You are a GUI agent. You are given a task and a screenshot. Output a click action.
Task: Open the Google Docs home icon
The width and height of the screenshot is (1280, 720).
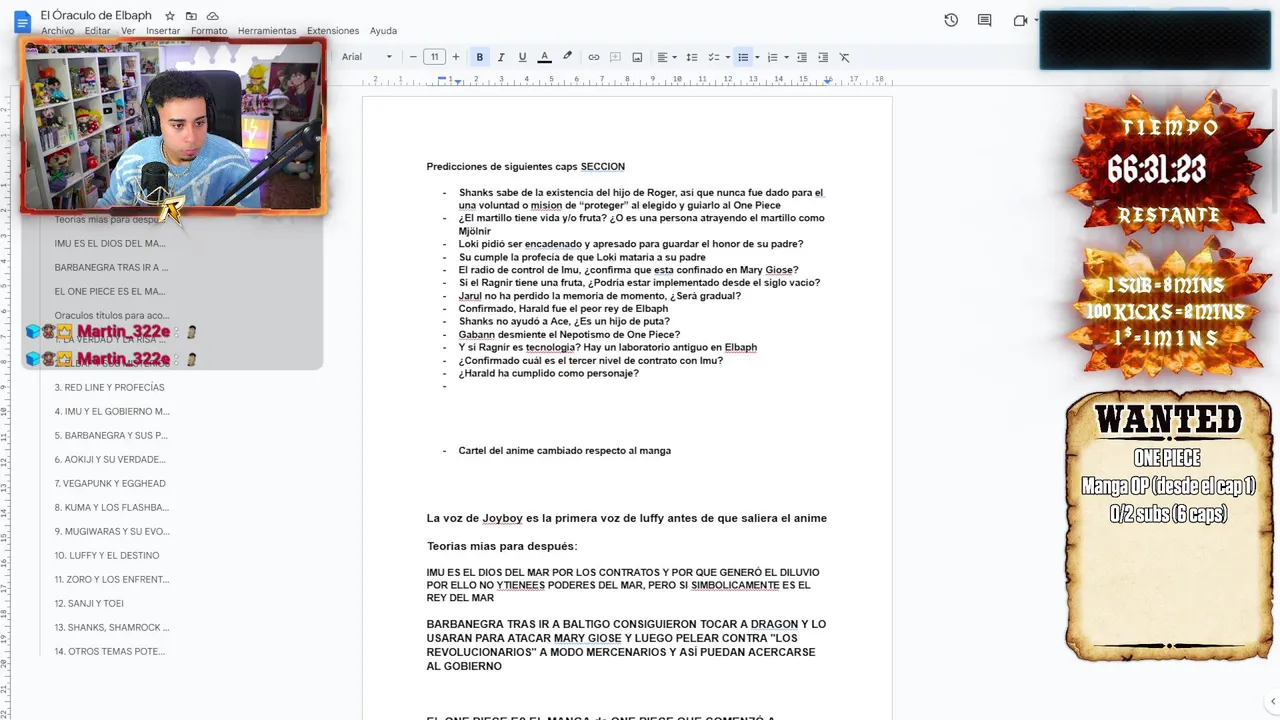21,22
